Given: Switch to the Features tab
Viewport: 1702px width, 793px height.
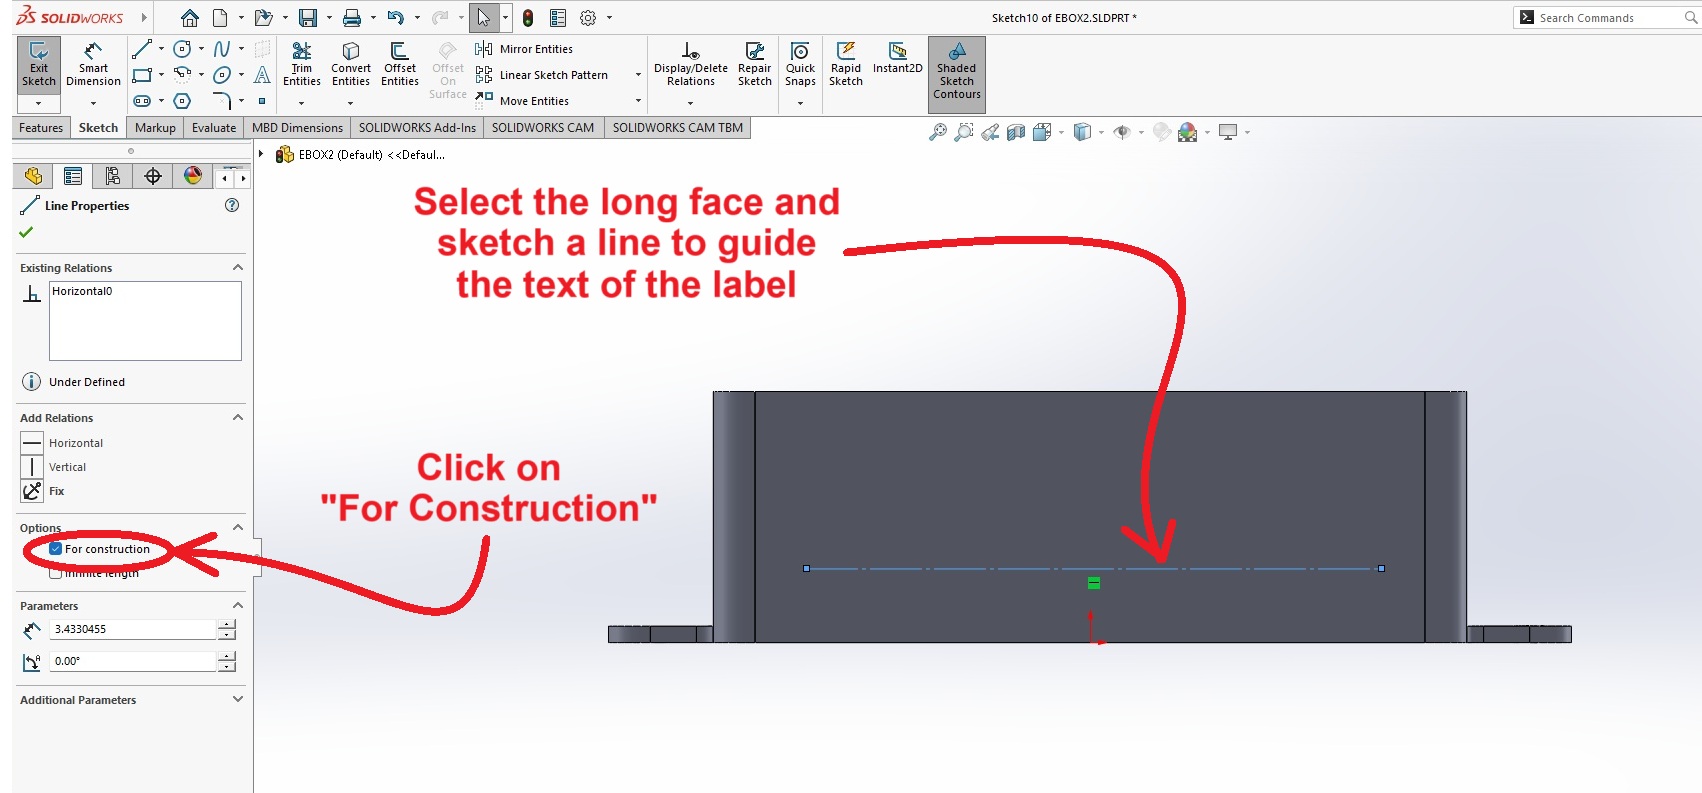Looking at the screenshot, I should point(41,128).
